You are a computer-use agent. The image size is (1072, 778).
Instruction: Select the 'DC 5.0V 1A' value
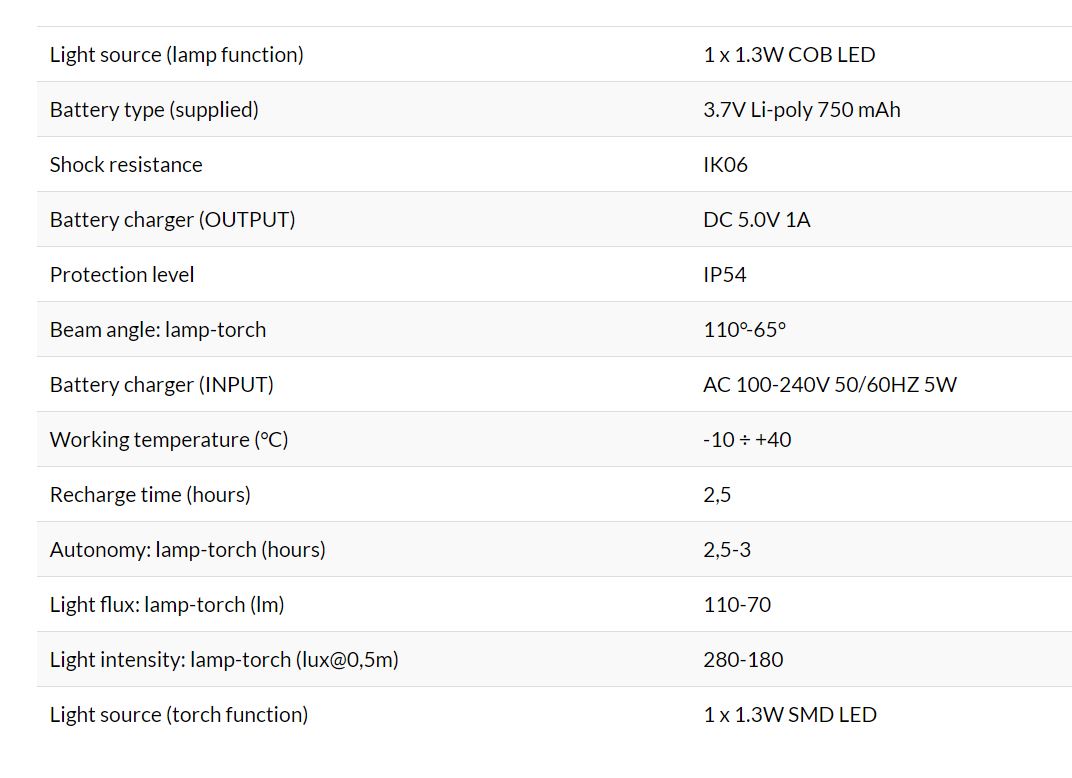[757, 220]
